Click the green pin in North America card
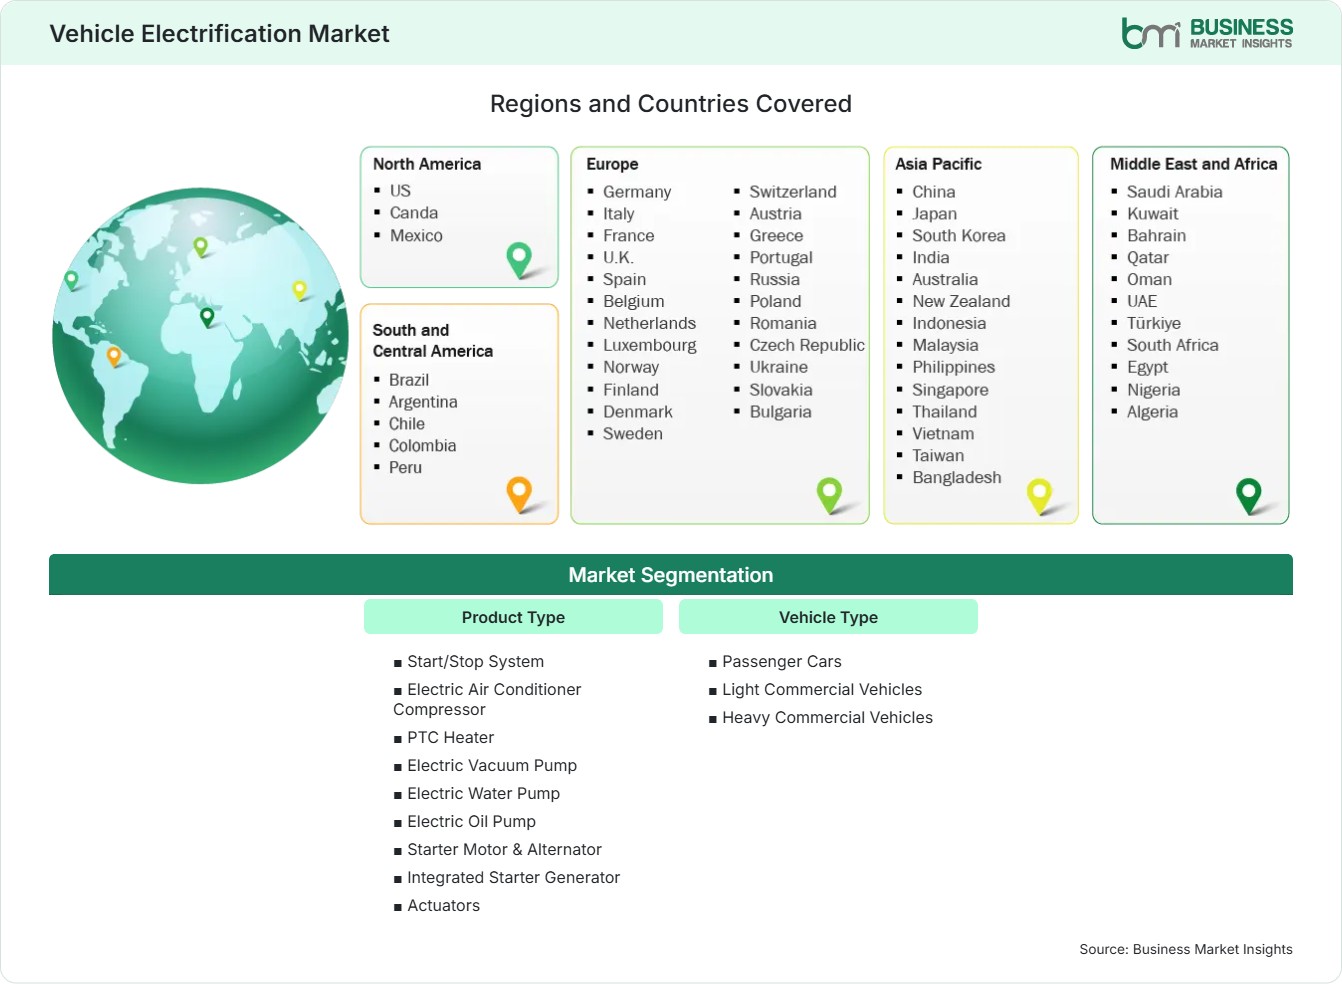 519,260
